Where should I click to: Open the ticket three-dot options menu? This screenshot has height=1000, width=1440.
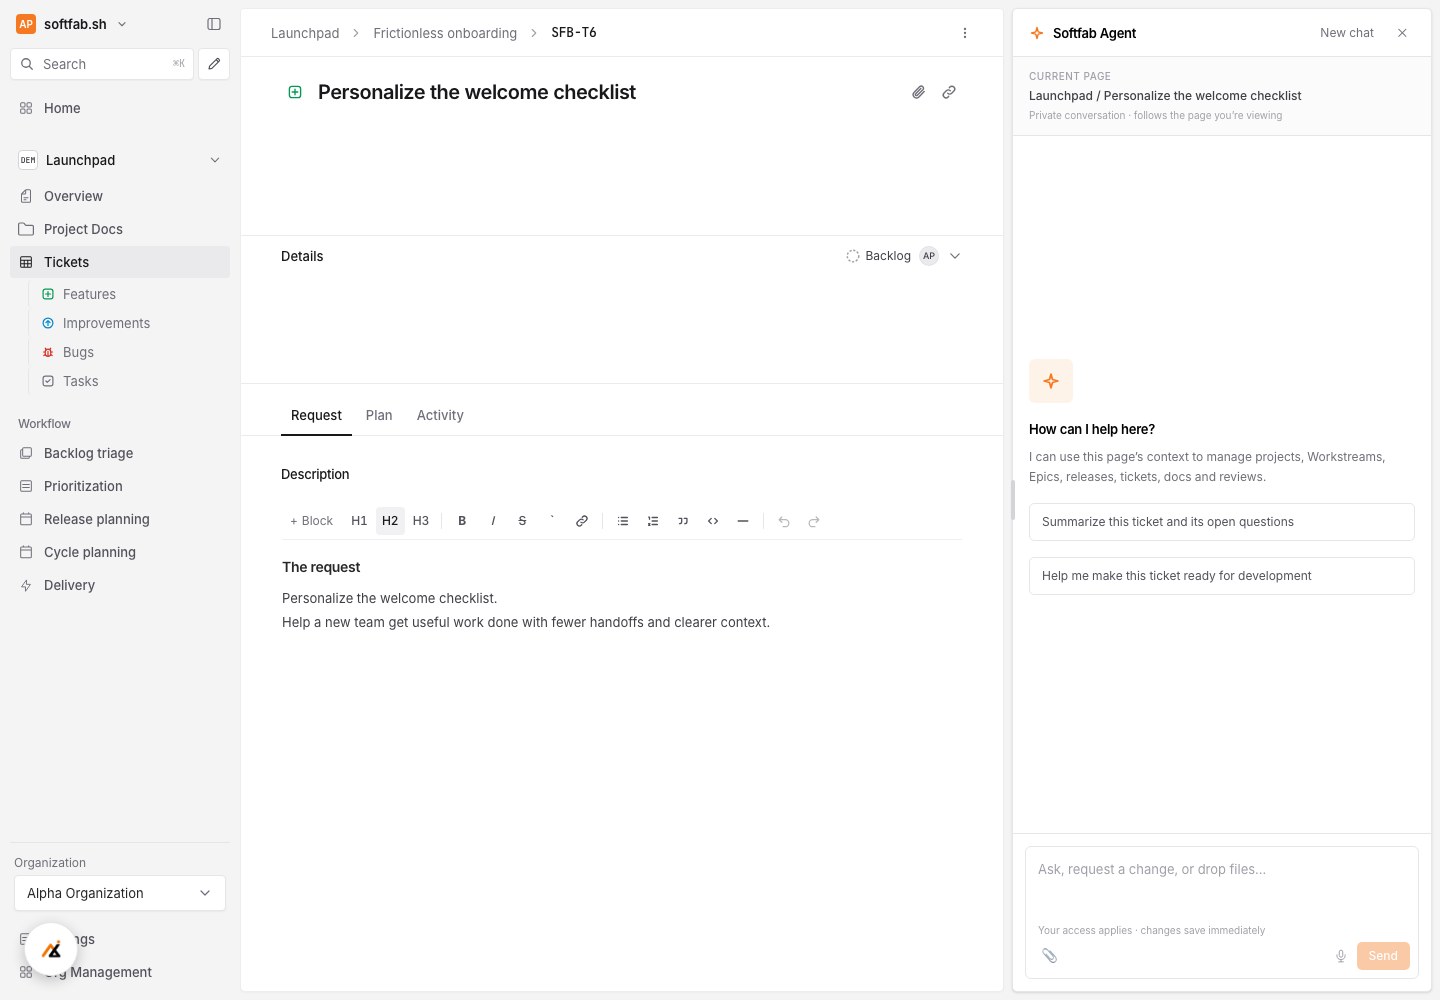pyautogui.click(x=965, y=33)
